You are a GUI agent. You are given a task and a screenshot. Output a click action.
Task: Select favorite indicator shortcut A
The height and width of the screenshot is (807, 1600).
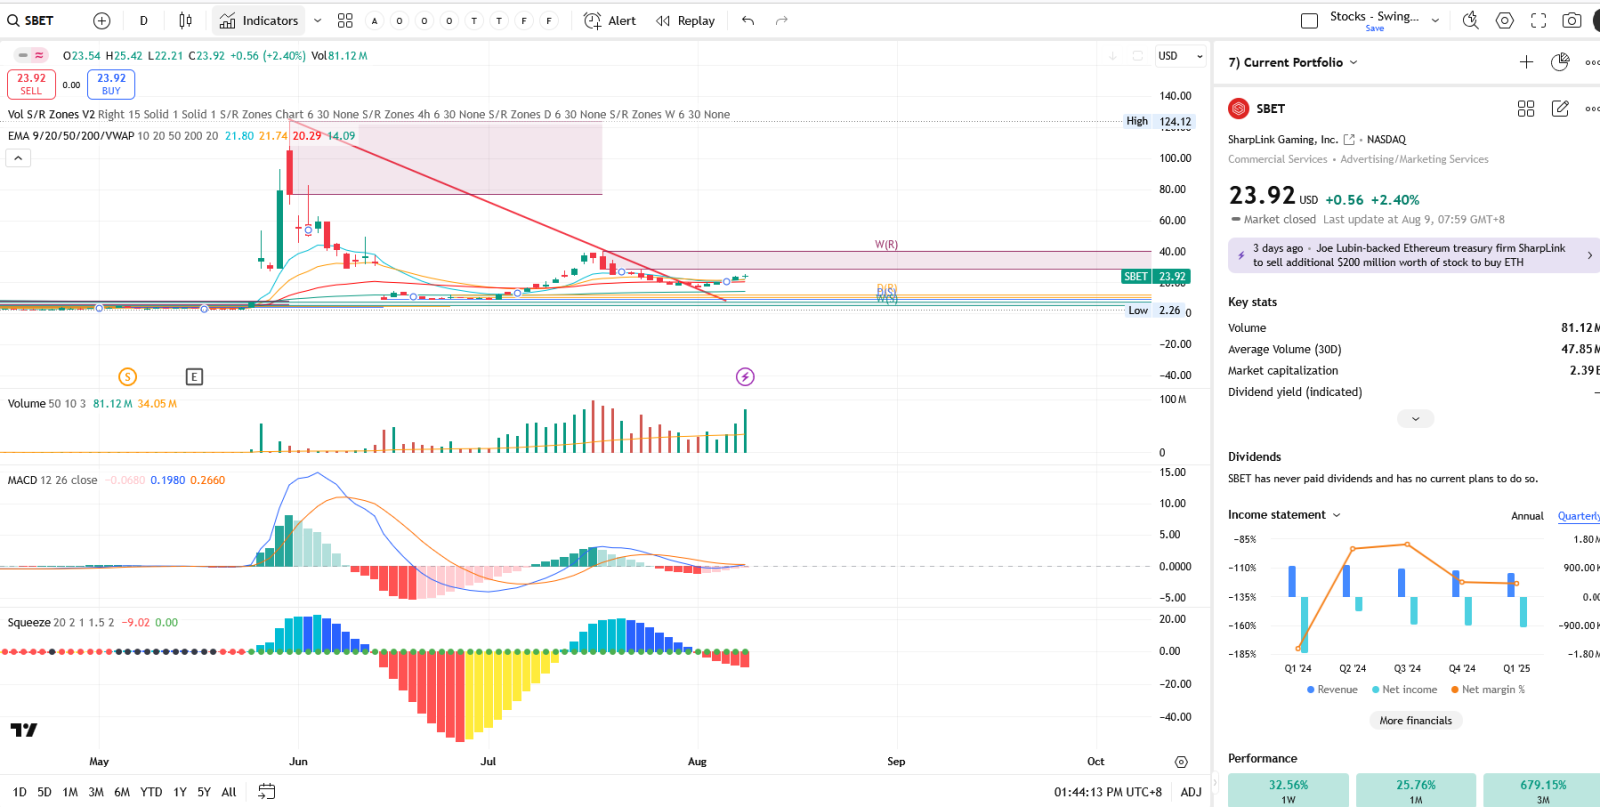point(375,20)
